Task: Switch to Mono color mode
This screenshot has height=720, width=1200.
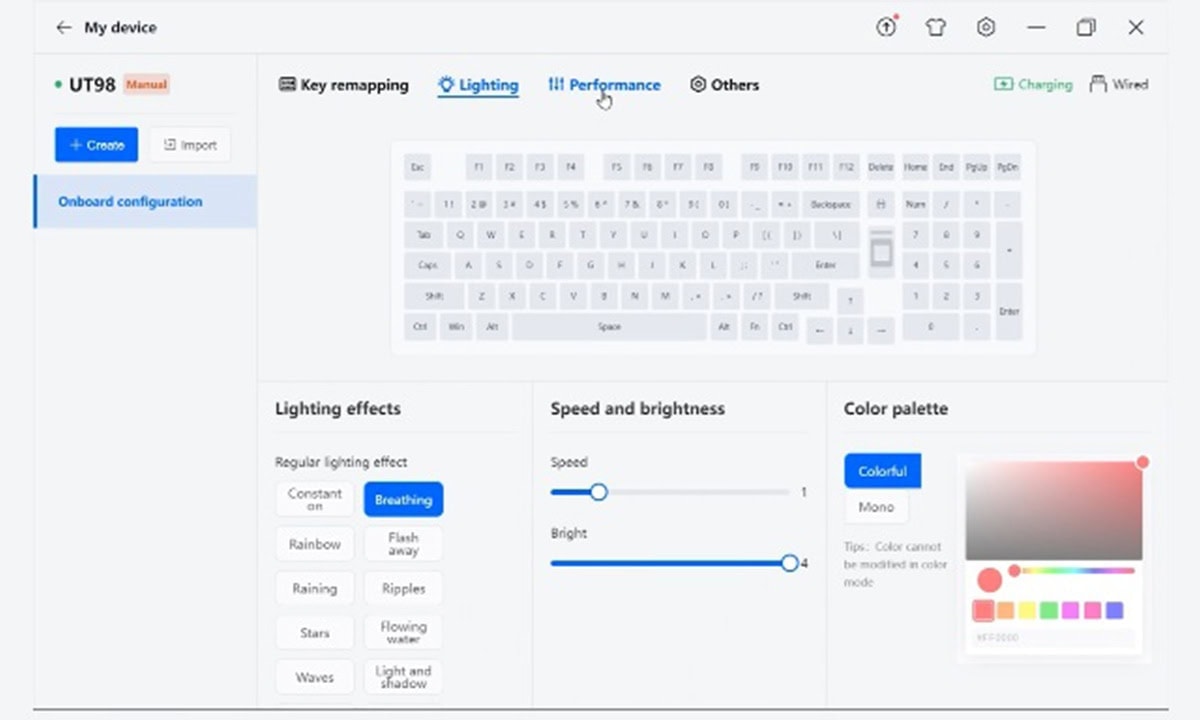Action: click(875, 507)
